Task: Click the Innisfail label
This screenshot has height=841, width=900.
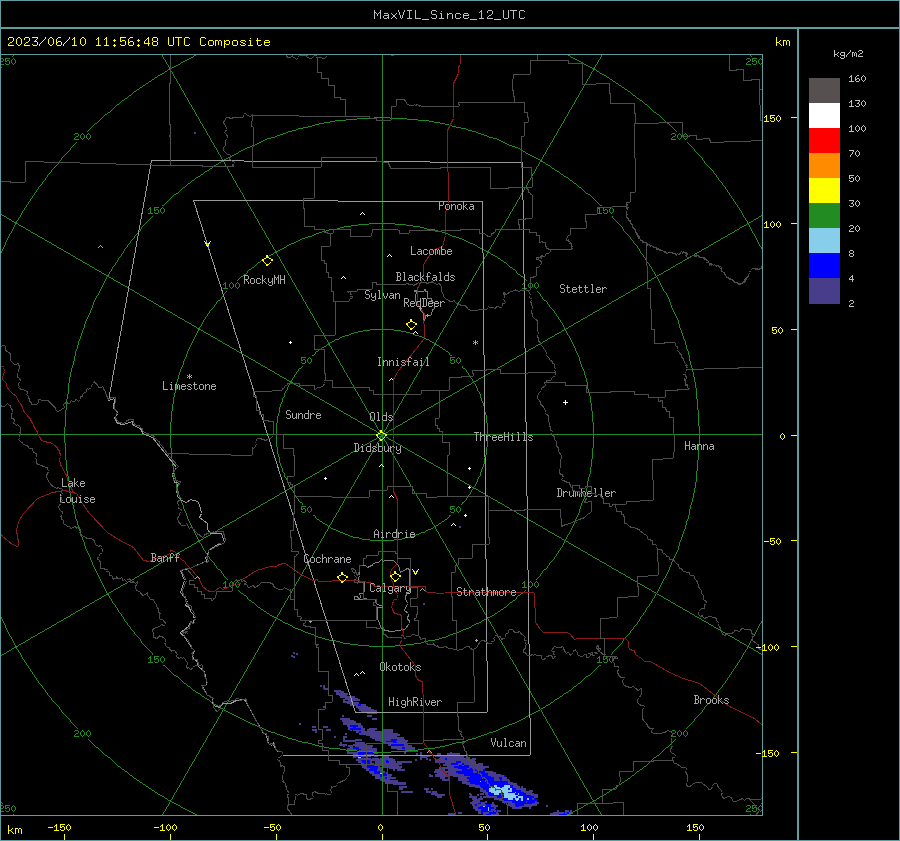Action: (403, 362)
